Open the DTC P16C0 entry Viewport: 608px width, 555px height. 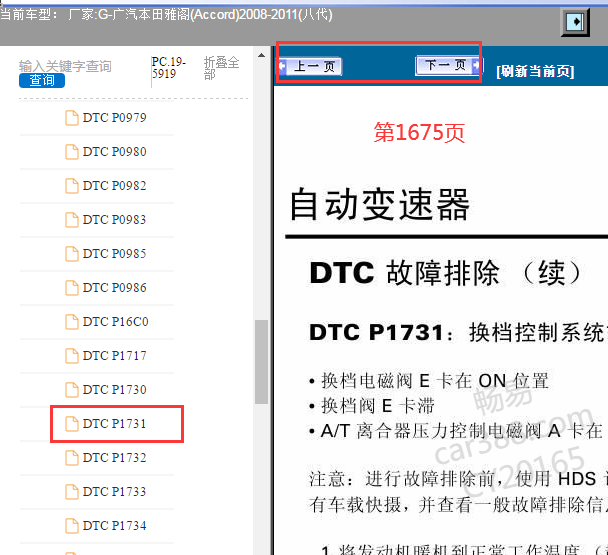115,322
